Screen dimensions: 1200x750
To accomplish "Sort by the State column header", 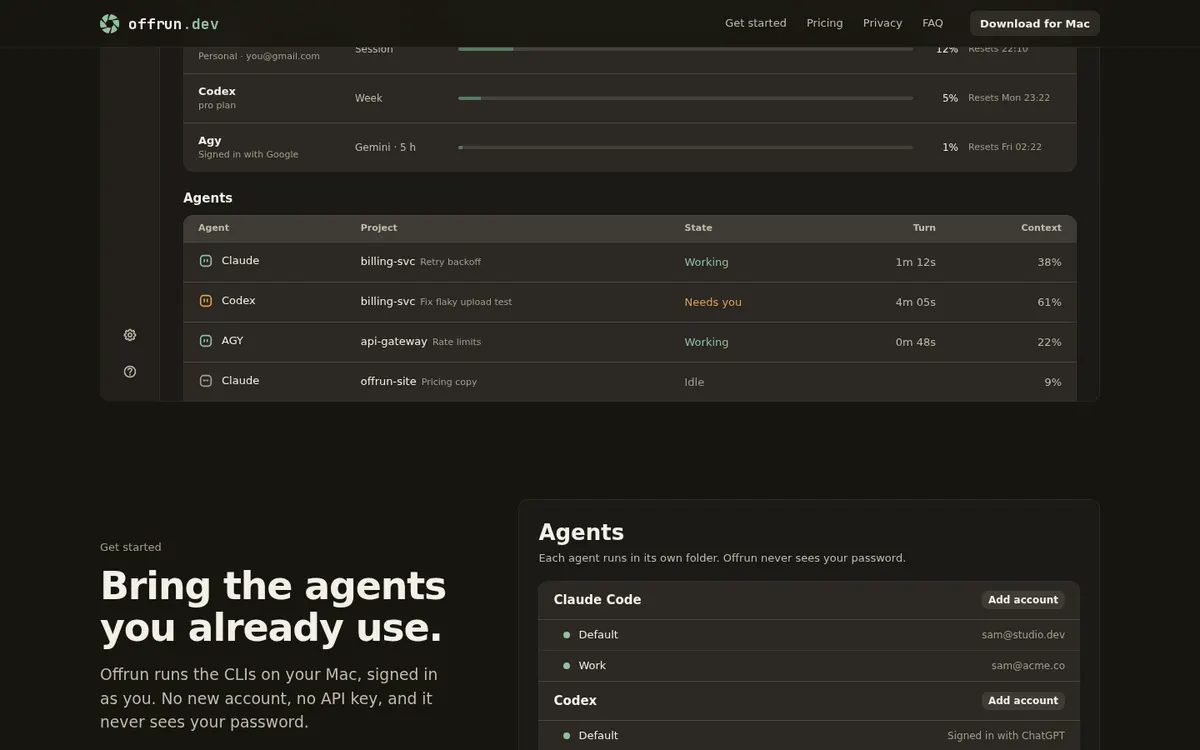I will pos(699,228).
